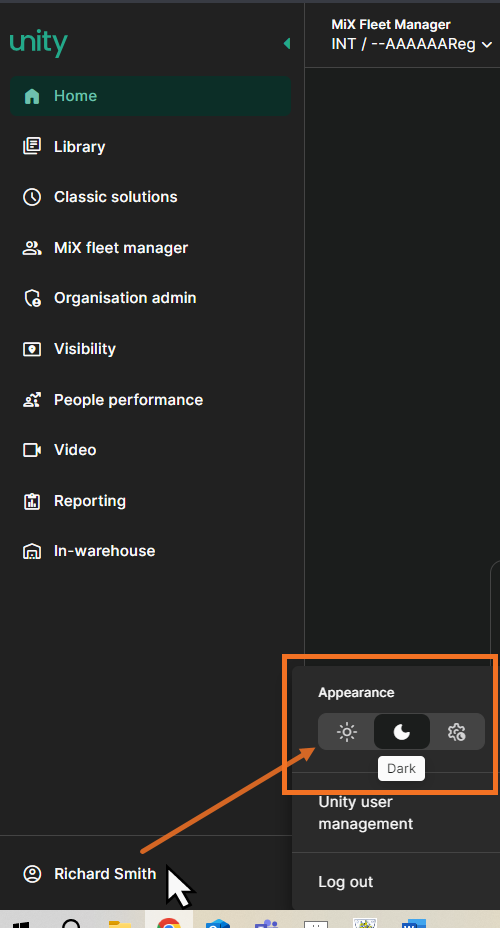The width and height of the screenshot is (500, 928).
Task: Click the Unity logo
Action: click(38, 44)
